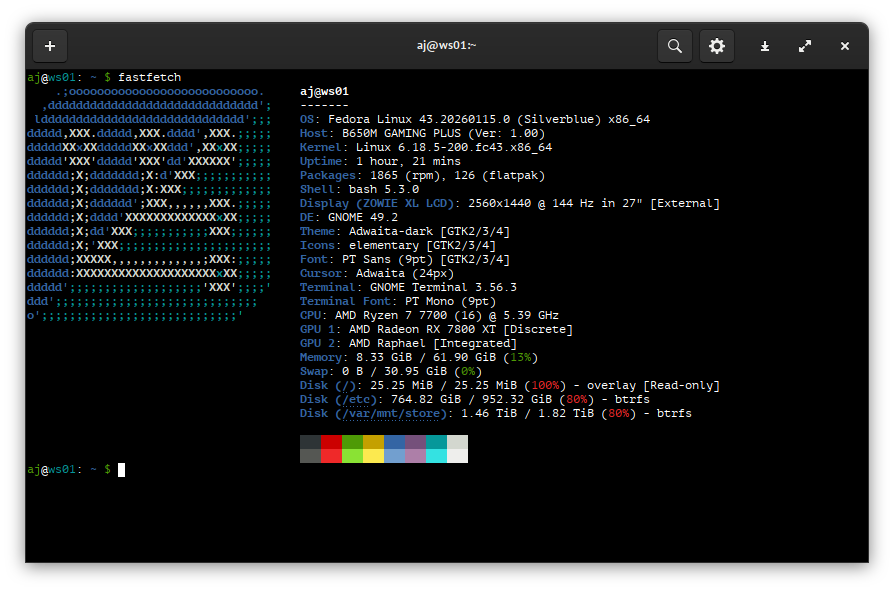Screen dimensions: 894x591
Task: Click the dark red palette swatch
Action: coord(331,442)
